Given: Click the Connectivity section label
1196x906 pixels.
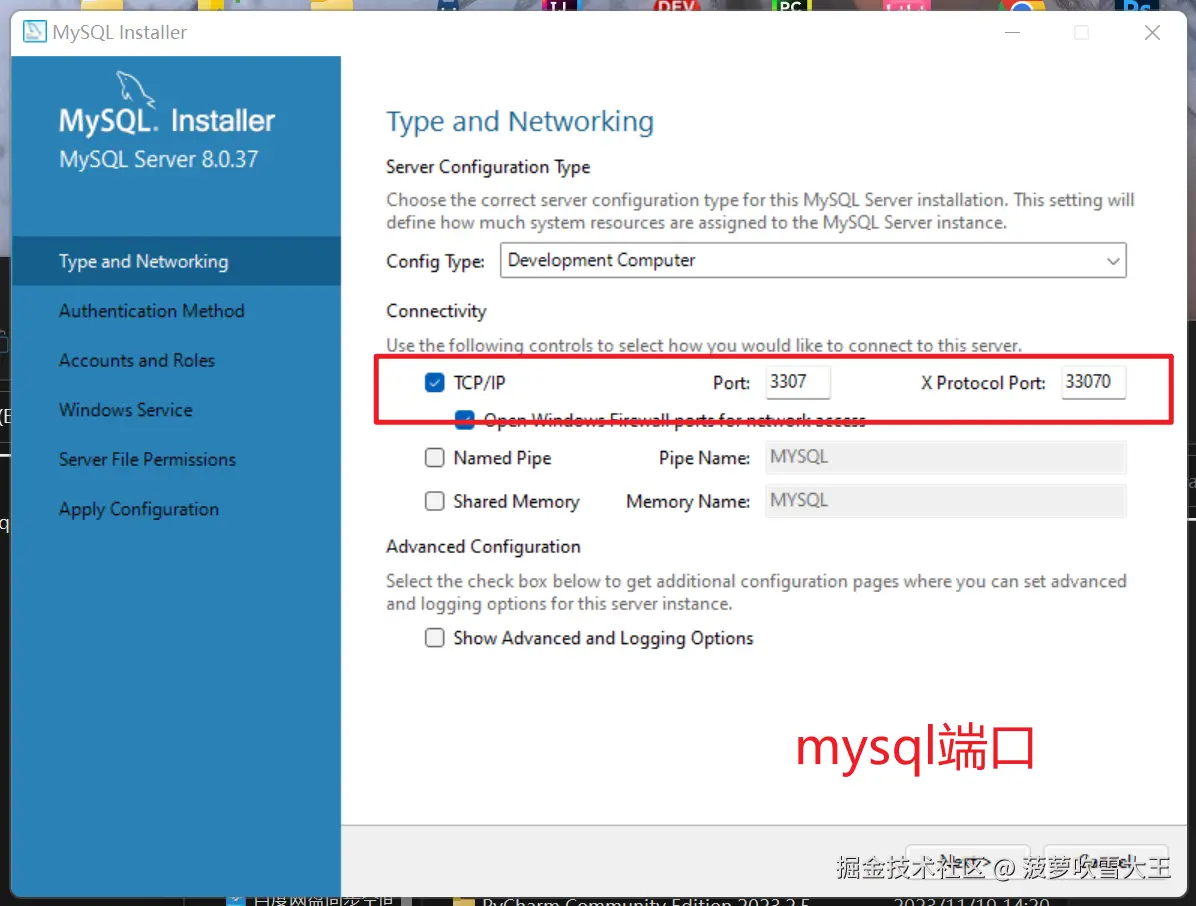Looking at the screenshot, I should (x=436, y=311).
